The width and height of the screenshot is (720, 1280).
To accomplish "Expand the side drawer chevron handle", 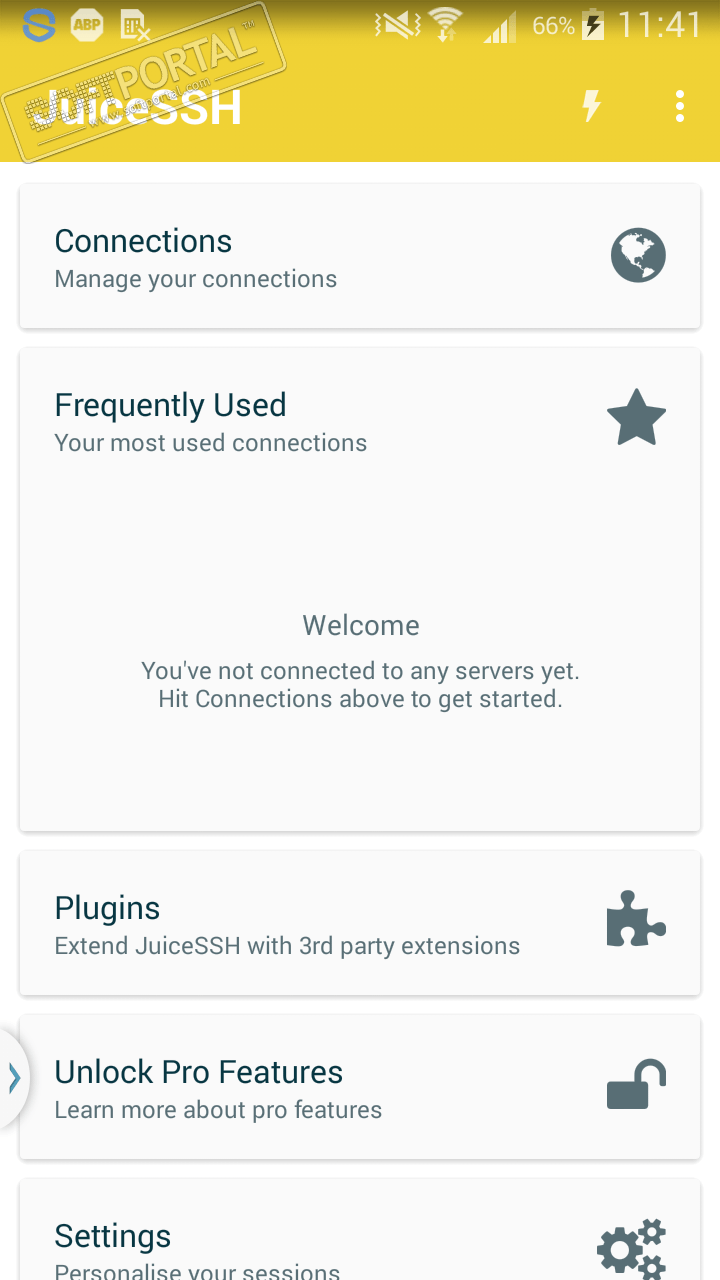I will (x=14, y=1078).
